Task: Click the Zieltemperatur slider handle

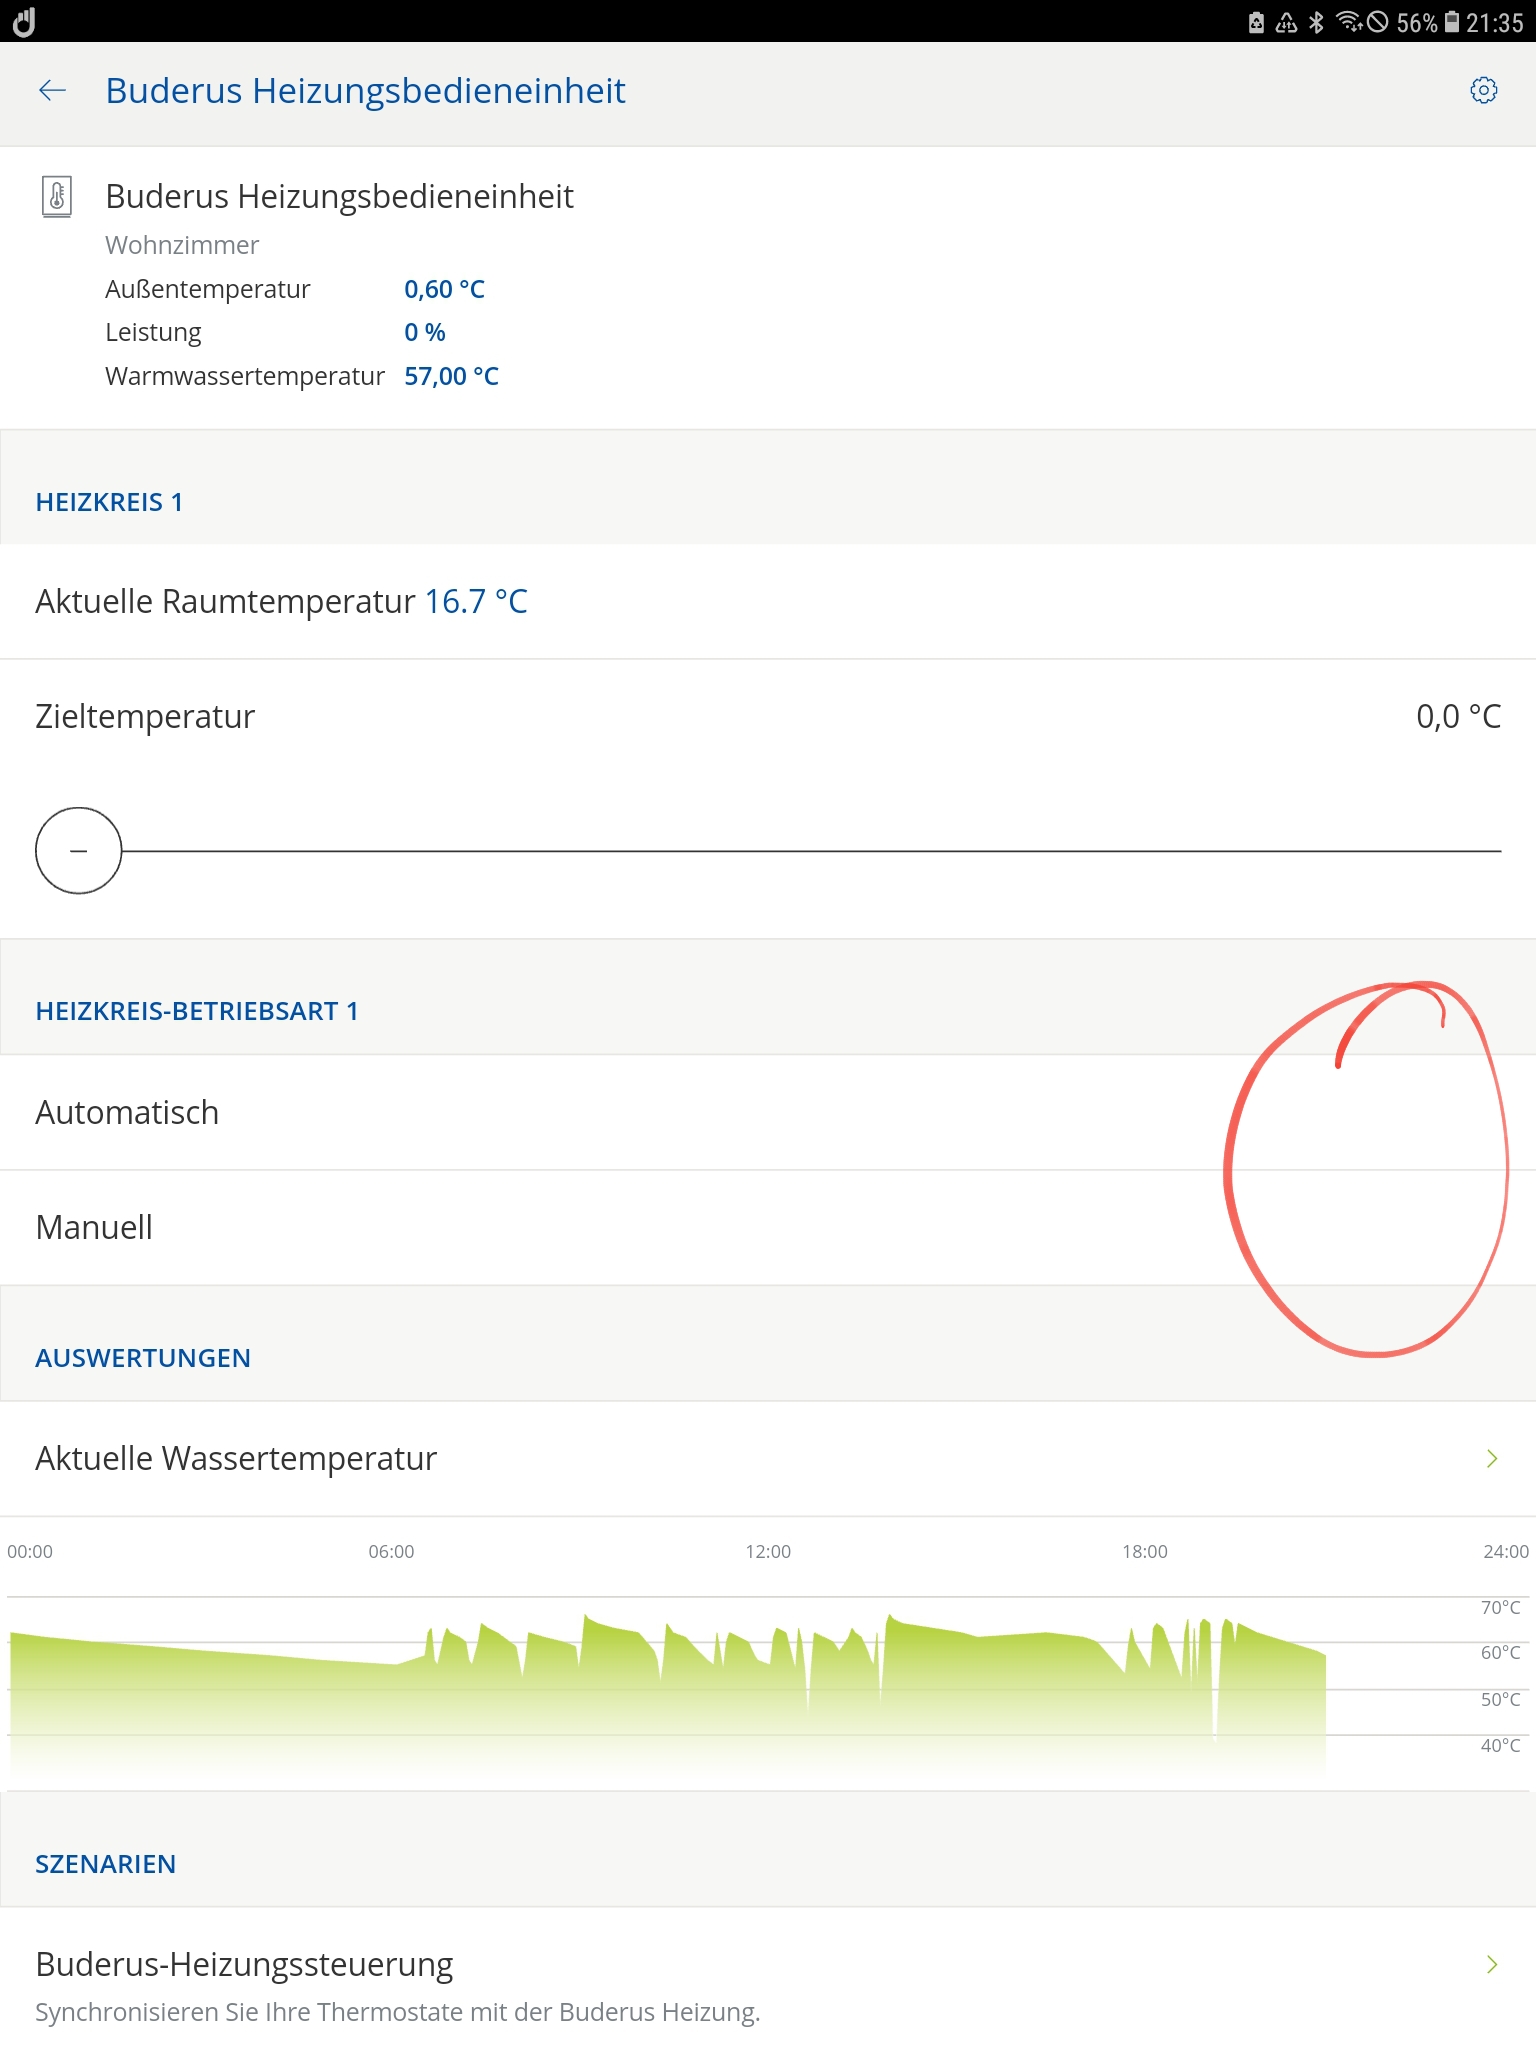Action: (x=79, y=851)
